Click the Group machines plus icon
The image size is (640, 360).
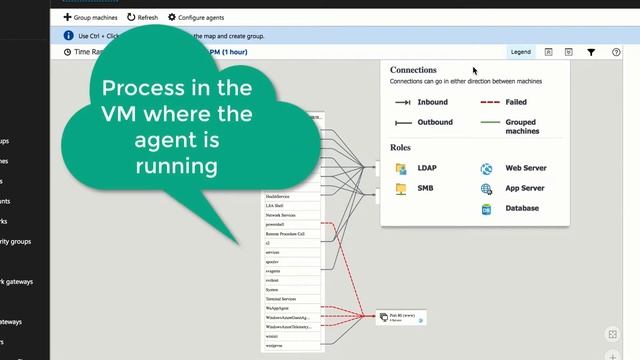[x=67, y=17]
